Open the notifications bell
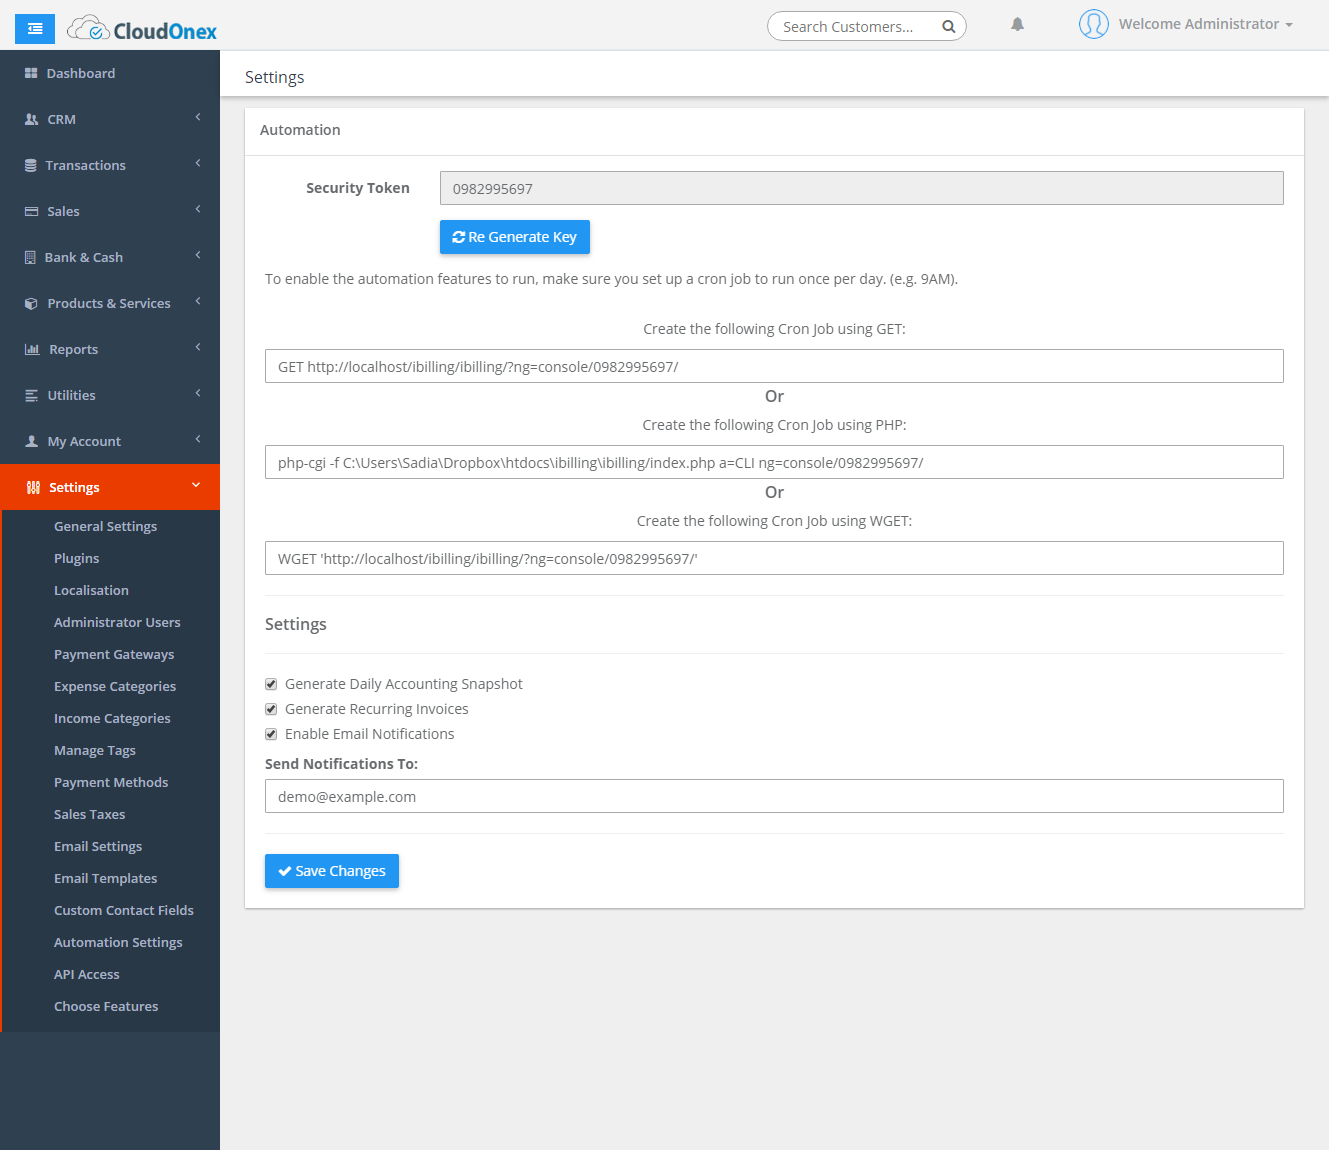The width and height of the screenshot is (1329, 1150). [1017, 24]
